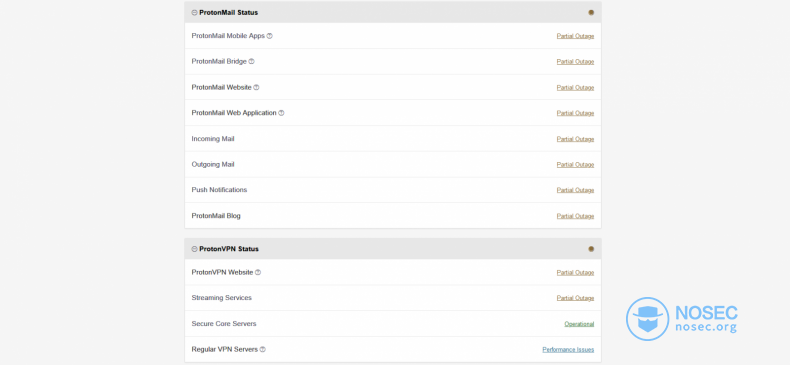Click help icon beside ProtonMail Mobile Apps
The image size is (790, 365).
(270, 36)
